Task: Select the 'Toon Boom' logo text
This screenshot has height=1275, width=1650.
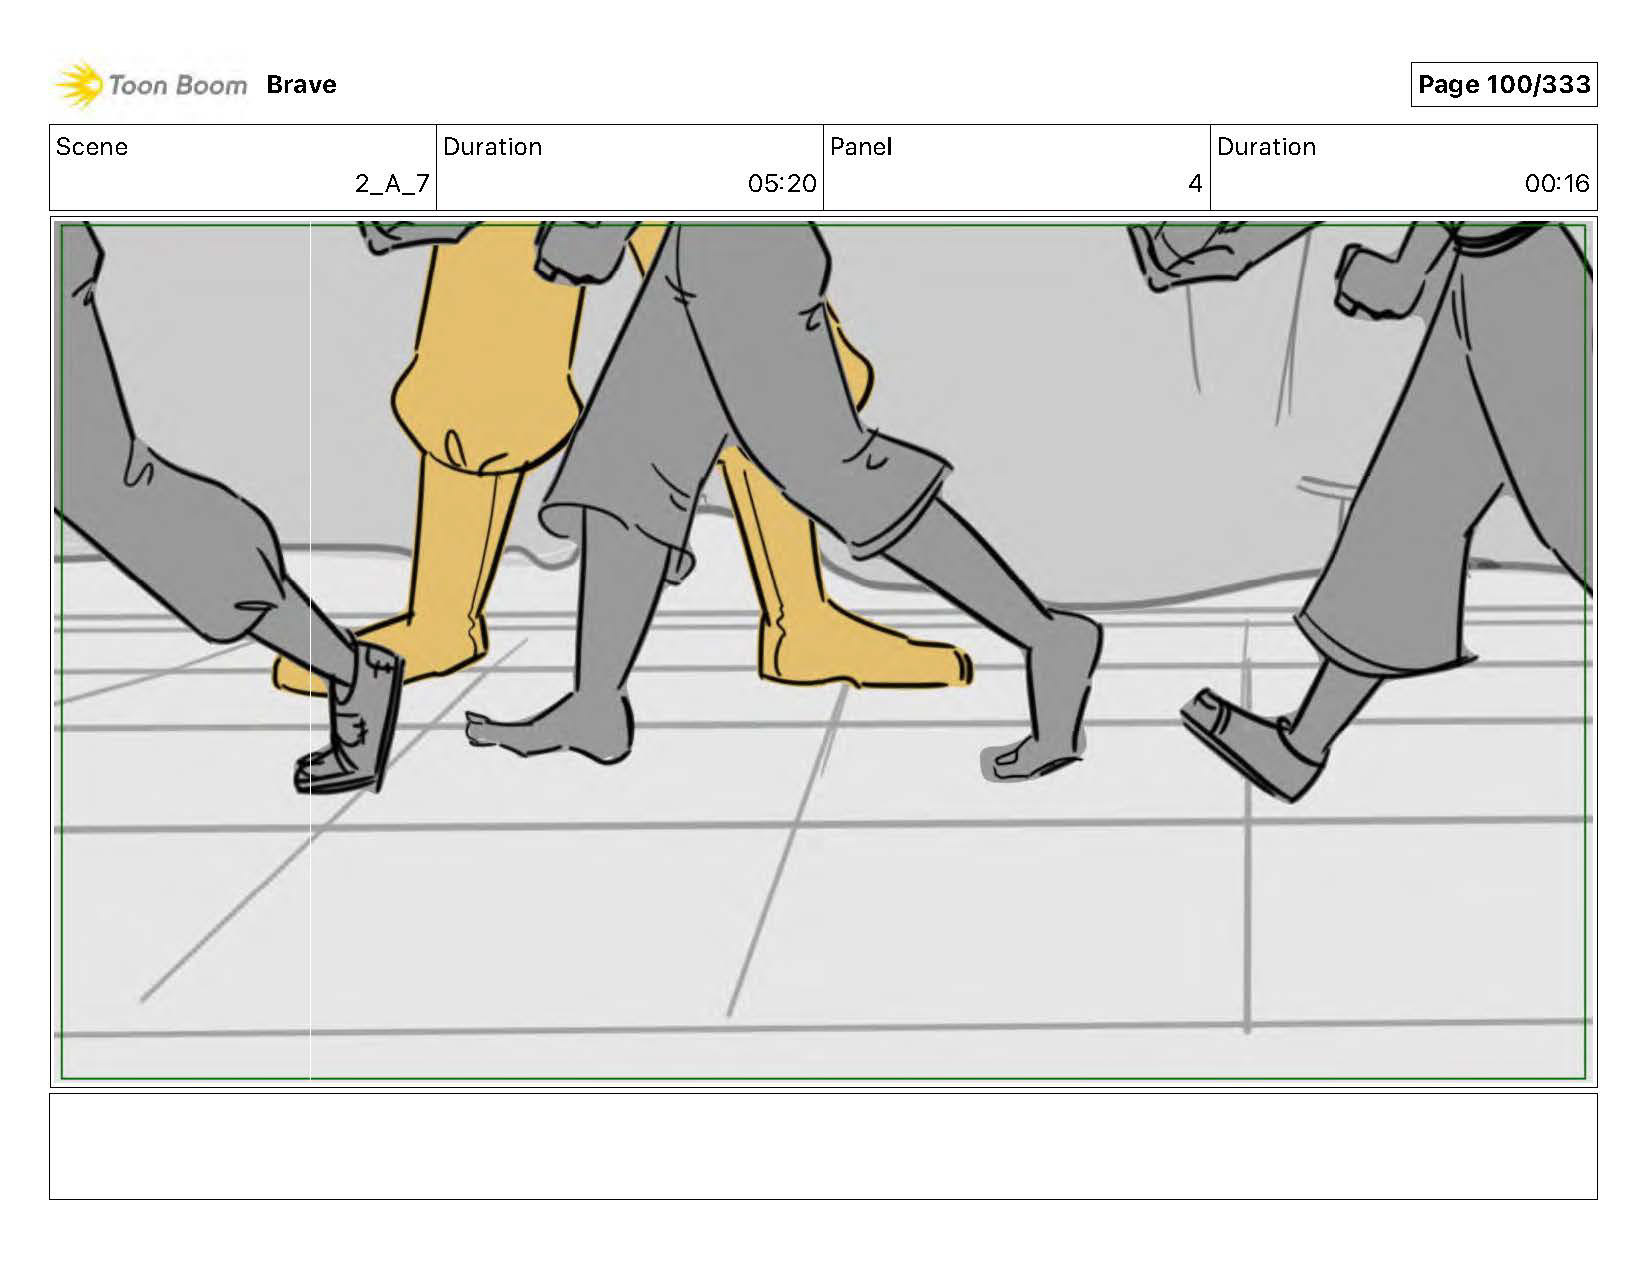Action: (x=177, y=85)
